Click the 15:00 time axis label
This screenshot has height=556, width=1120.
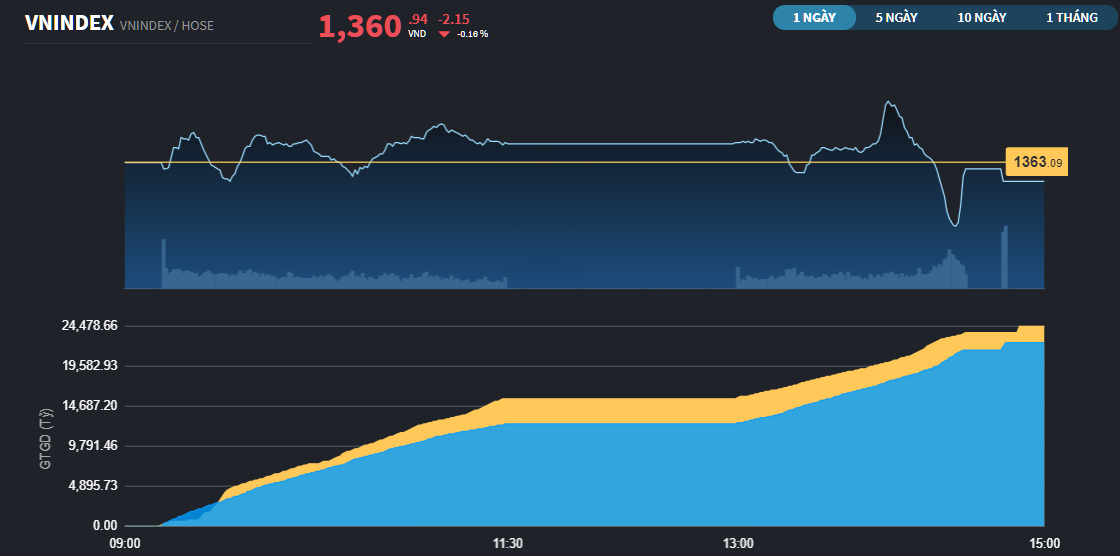(x=1044, y=543)
